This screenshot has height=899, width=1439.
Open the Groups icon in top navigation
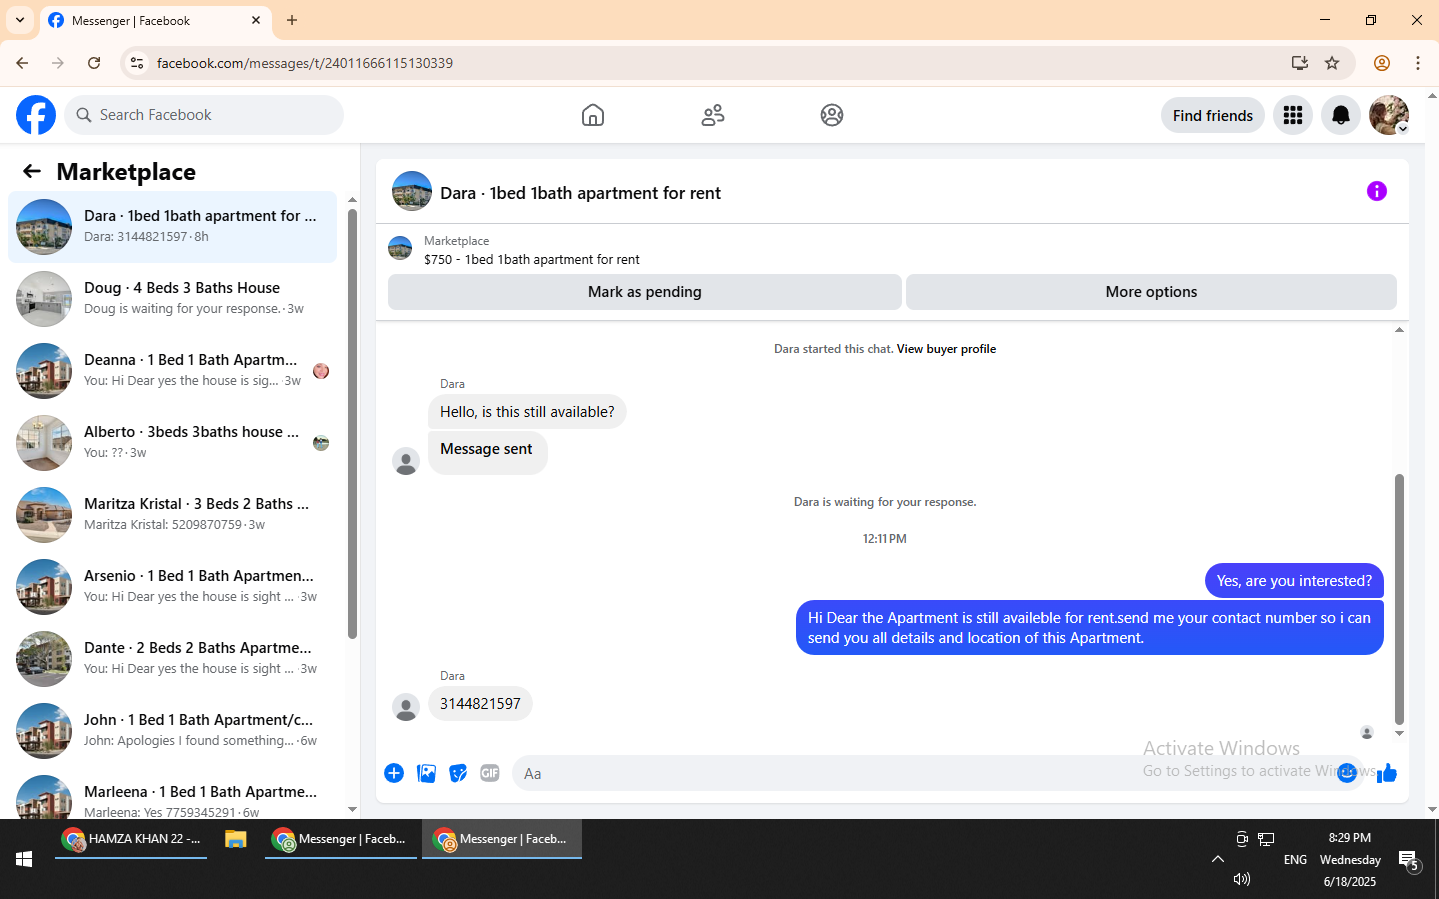coord(832,115)
